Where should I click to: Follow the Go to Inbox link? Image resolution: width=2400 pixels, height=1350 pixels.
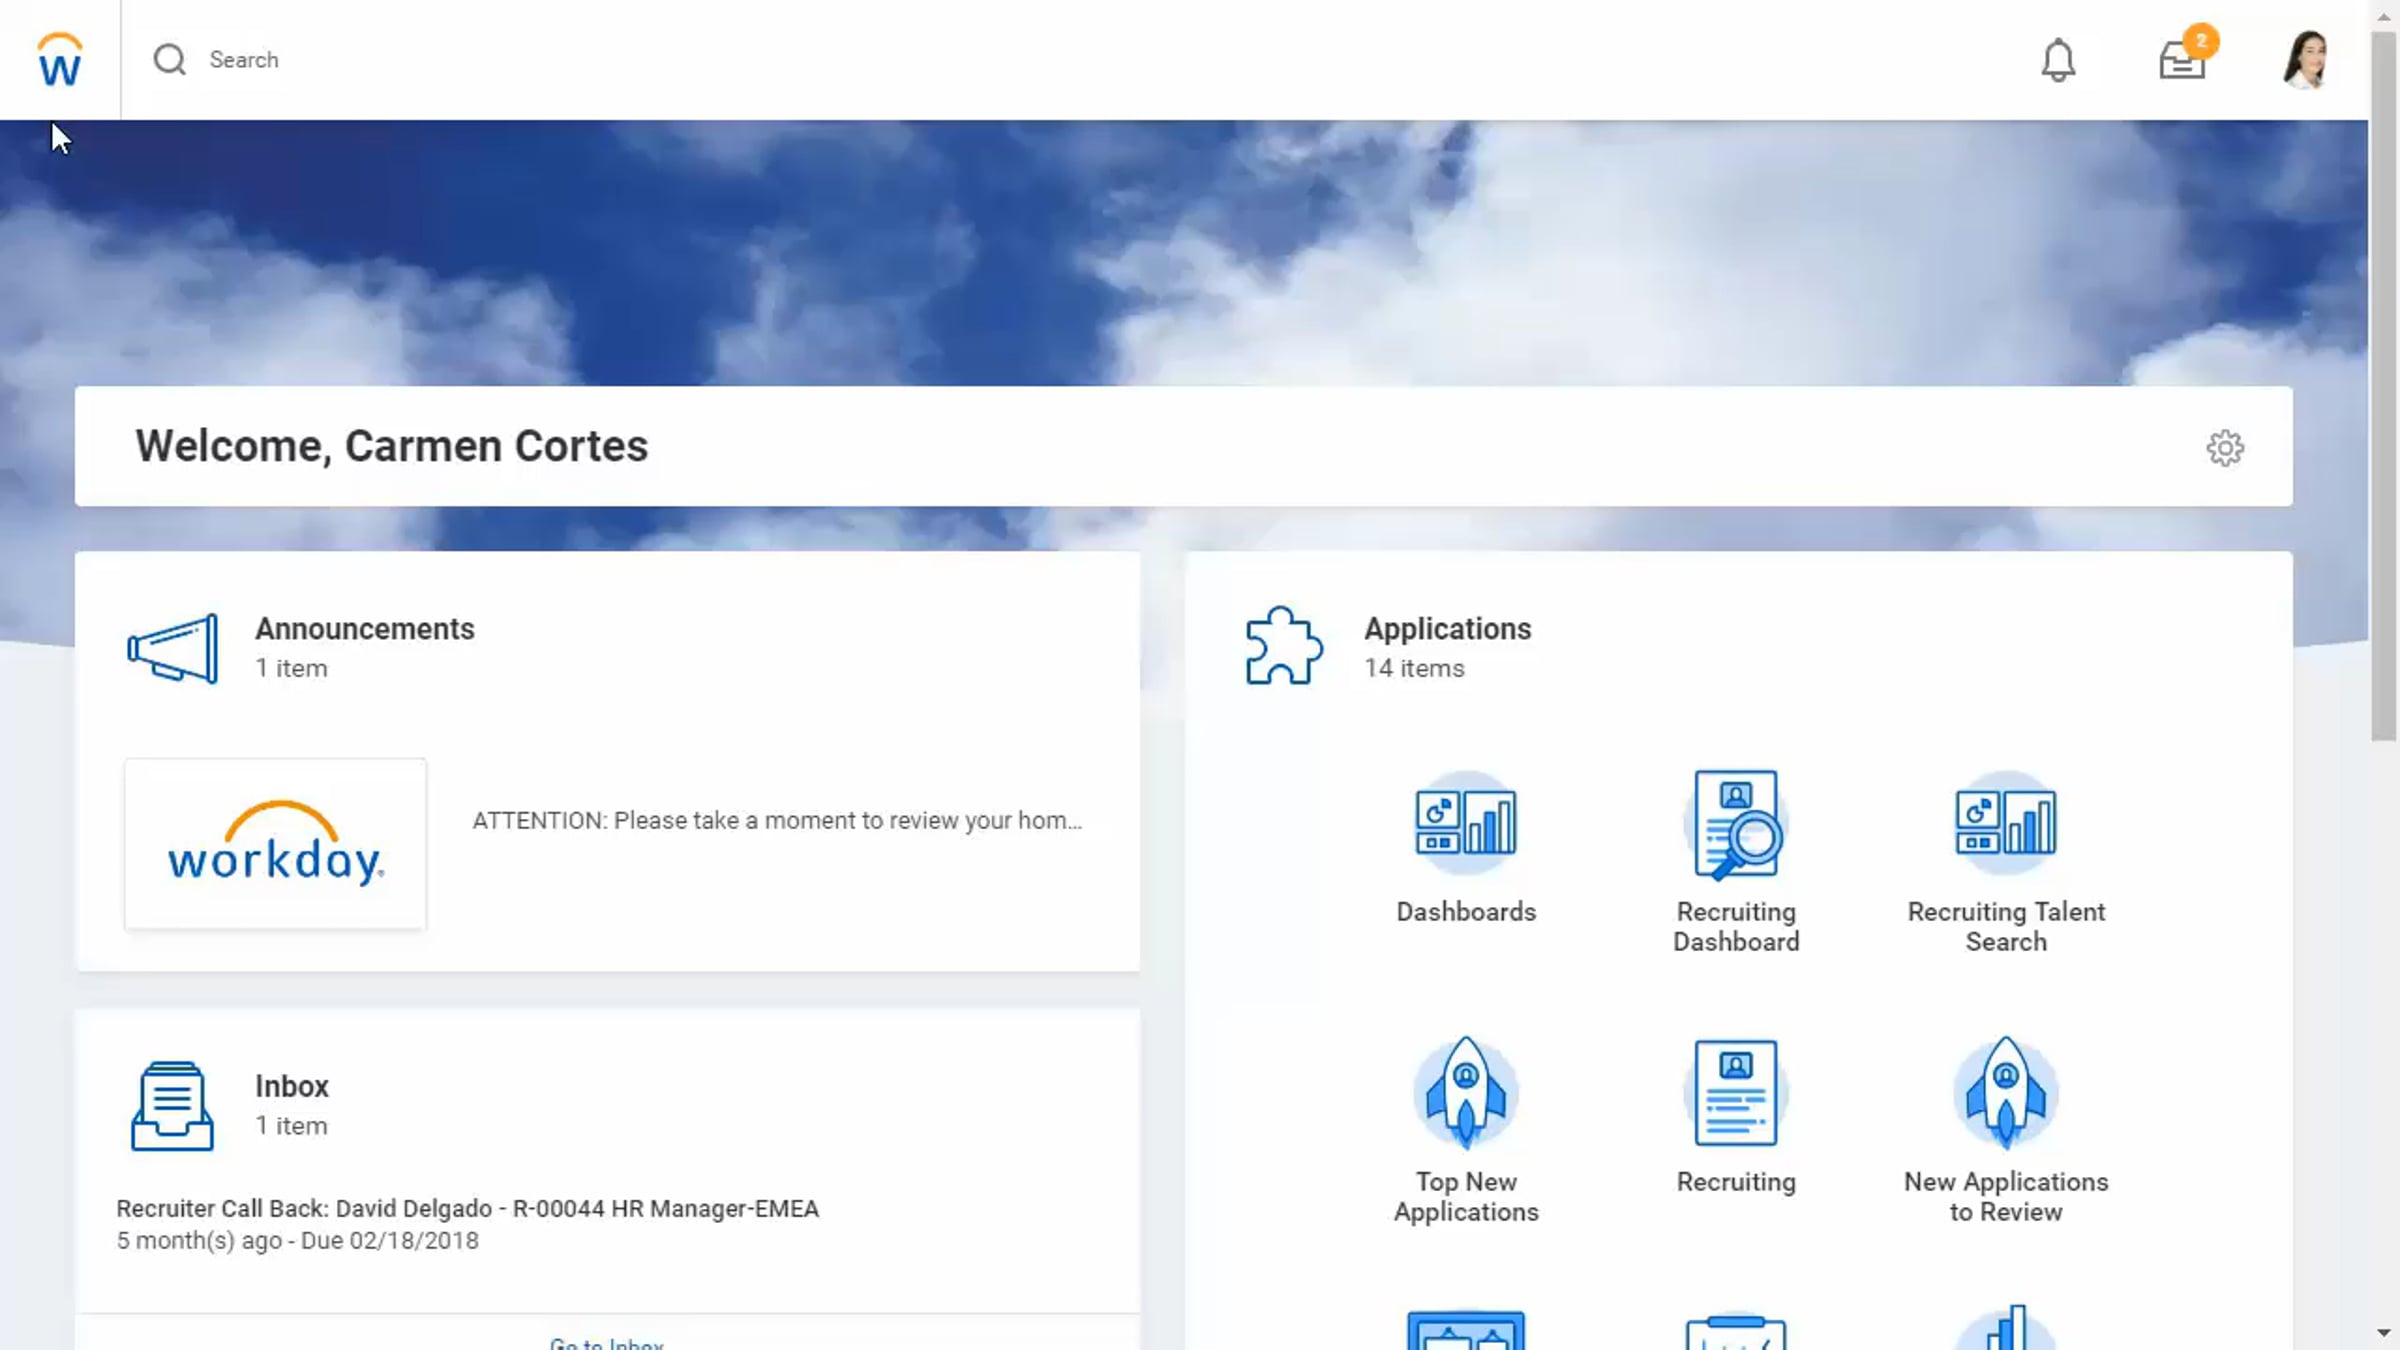[x=606, y=1342]
